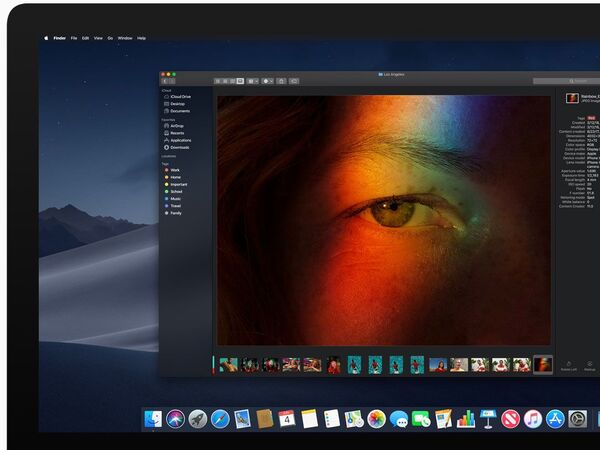The width and height of the screenshot is (600, 450).
Task: Open the group-by arrange dropdown
Action: [253, 80]
